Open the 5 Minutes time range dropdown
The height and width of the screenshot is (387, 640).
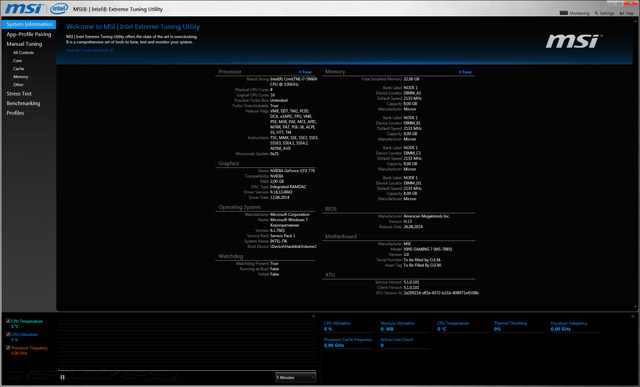click(x=296, y=377)
